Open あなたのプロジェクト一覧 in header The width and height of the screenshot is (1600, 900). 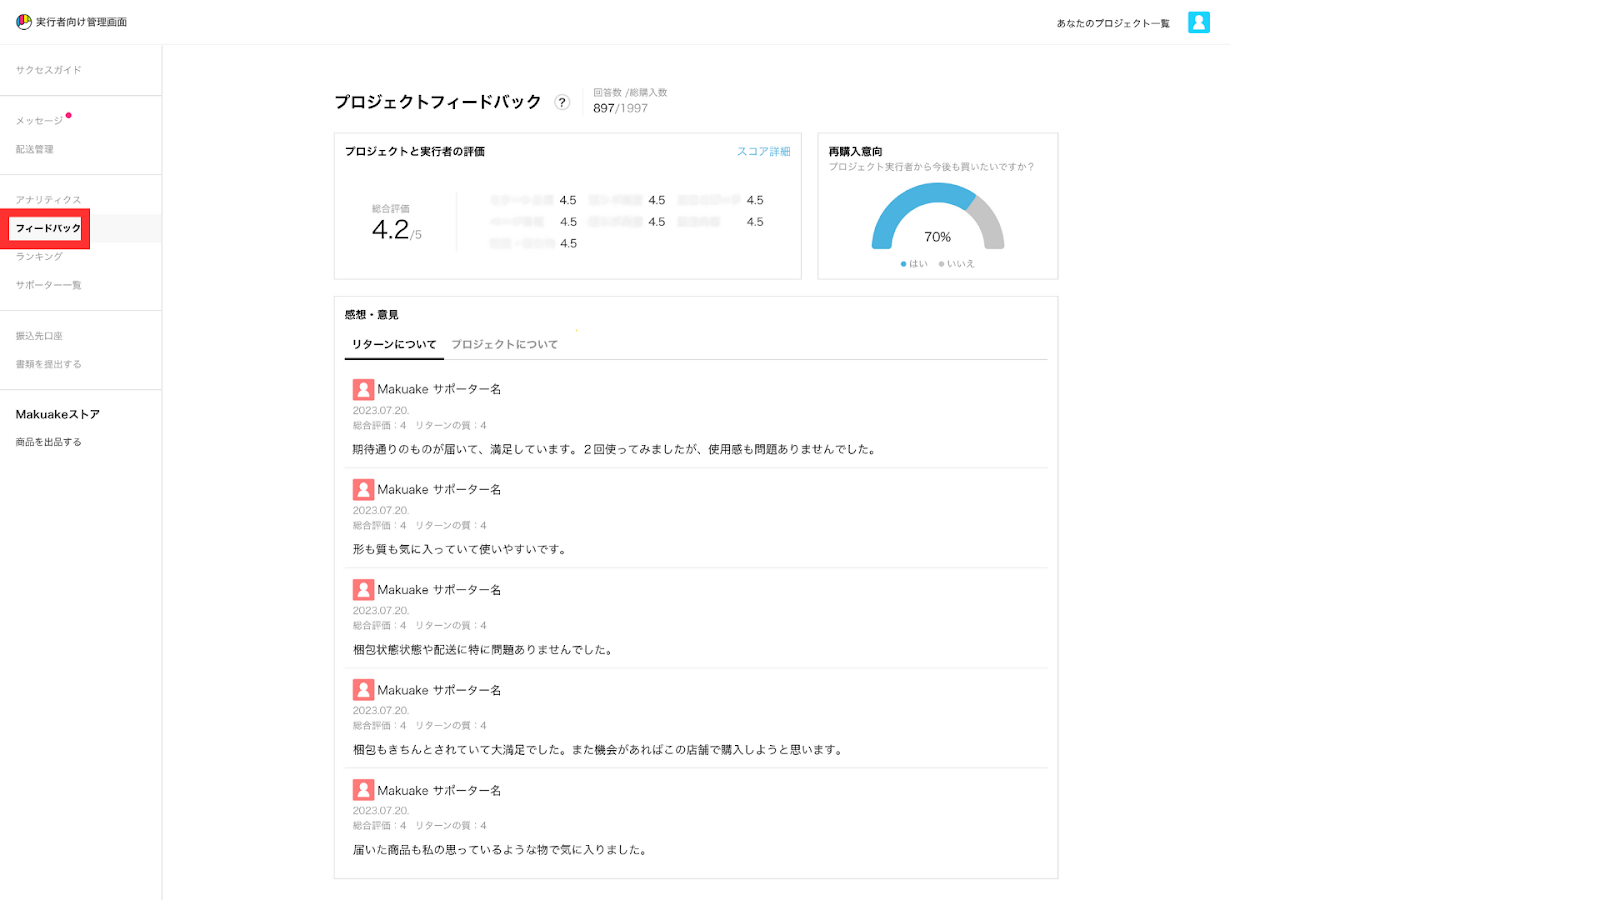[x=1113, y=23]
